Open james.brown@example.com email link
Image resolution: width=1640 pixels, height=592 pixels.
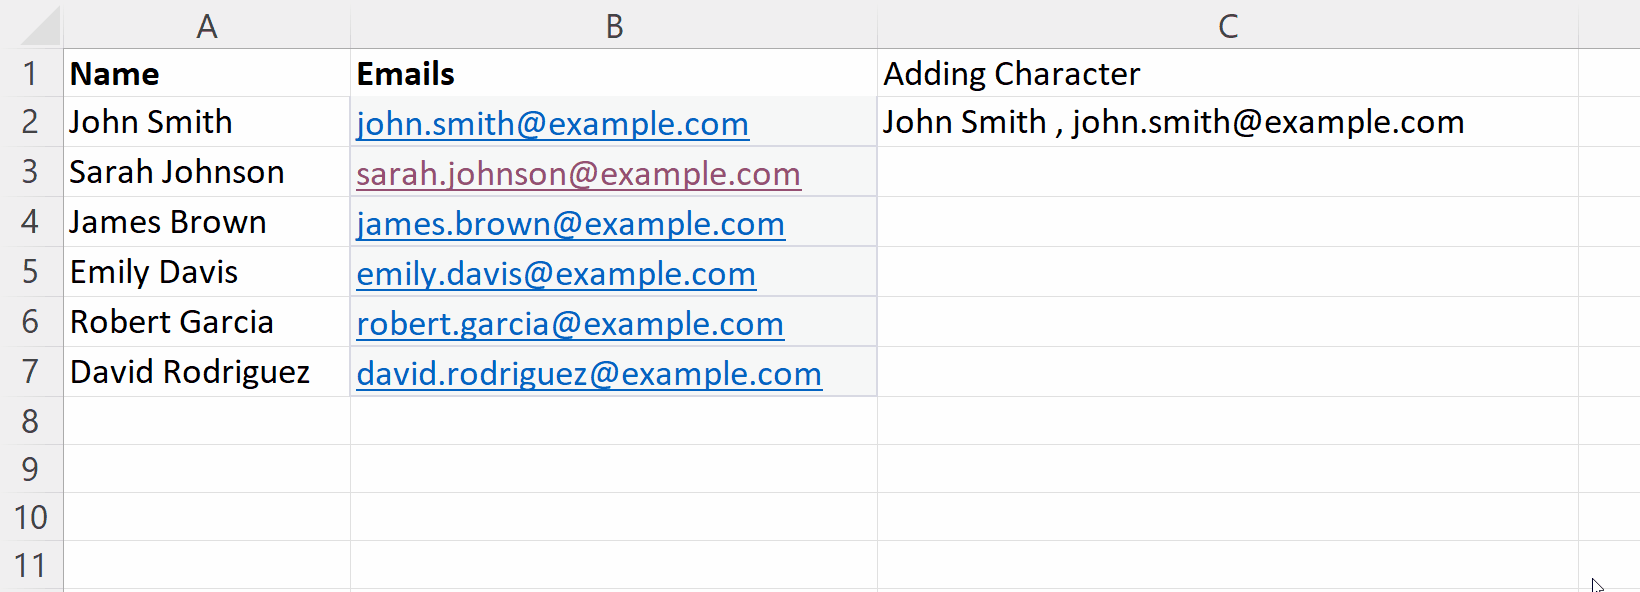click(570, 224)
